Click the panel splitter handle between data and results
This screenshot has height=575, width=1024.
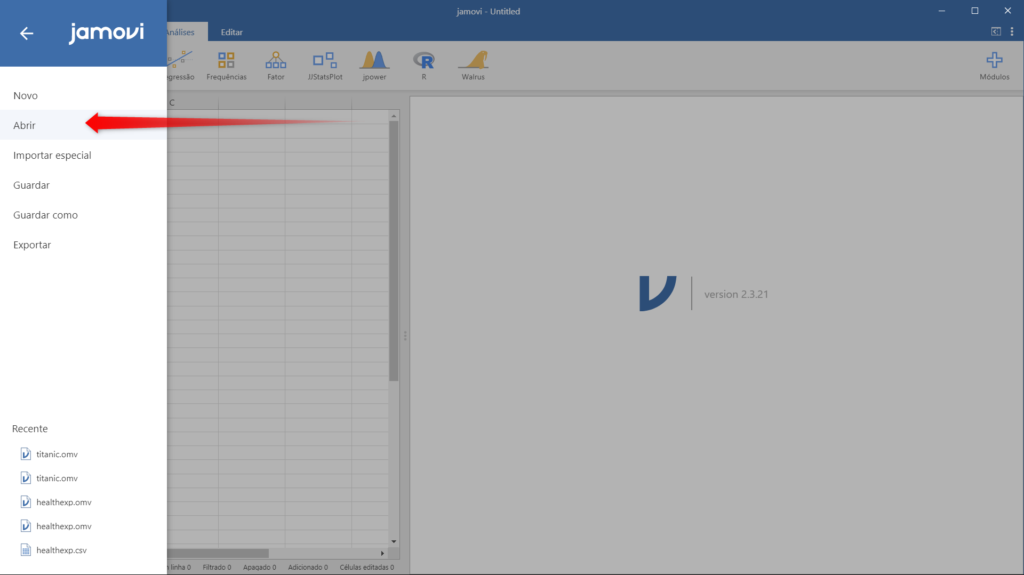405,336
